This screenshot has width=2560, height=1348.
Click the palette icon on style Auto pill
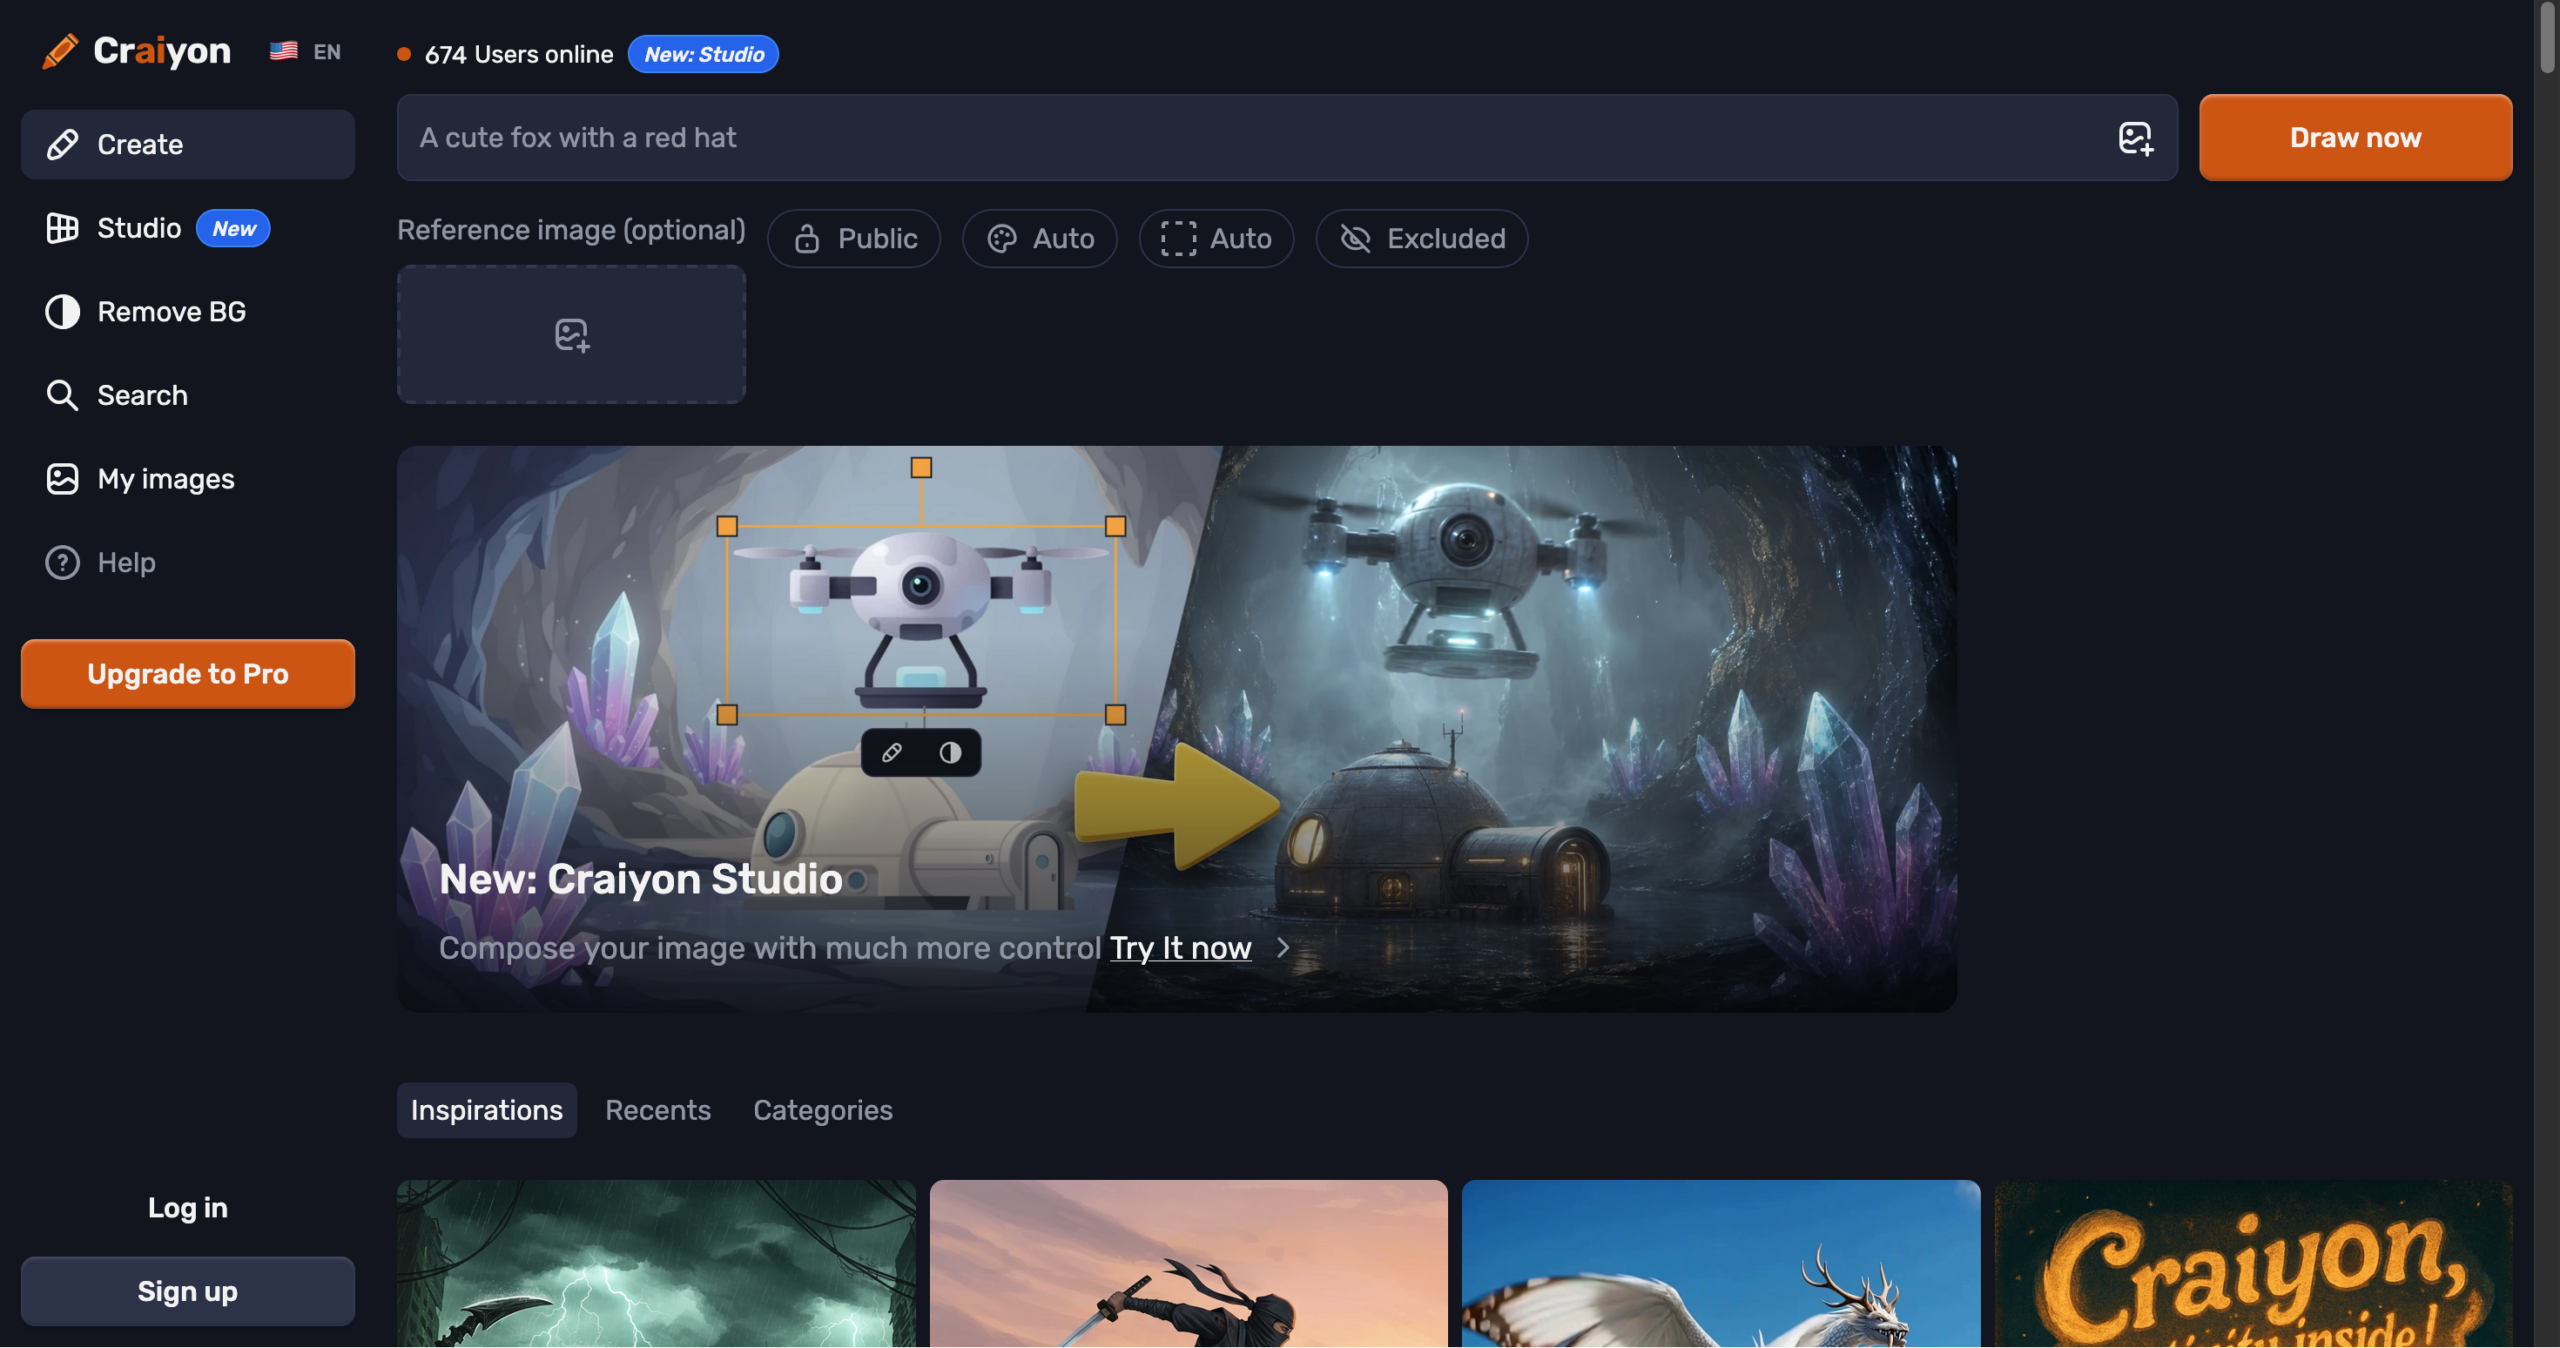click(x=1002, y=239)
